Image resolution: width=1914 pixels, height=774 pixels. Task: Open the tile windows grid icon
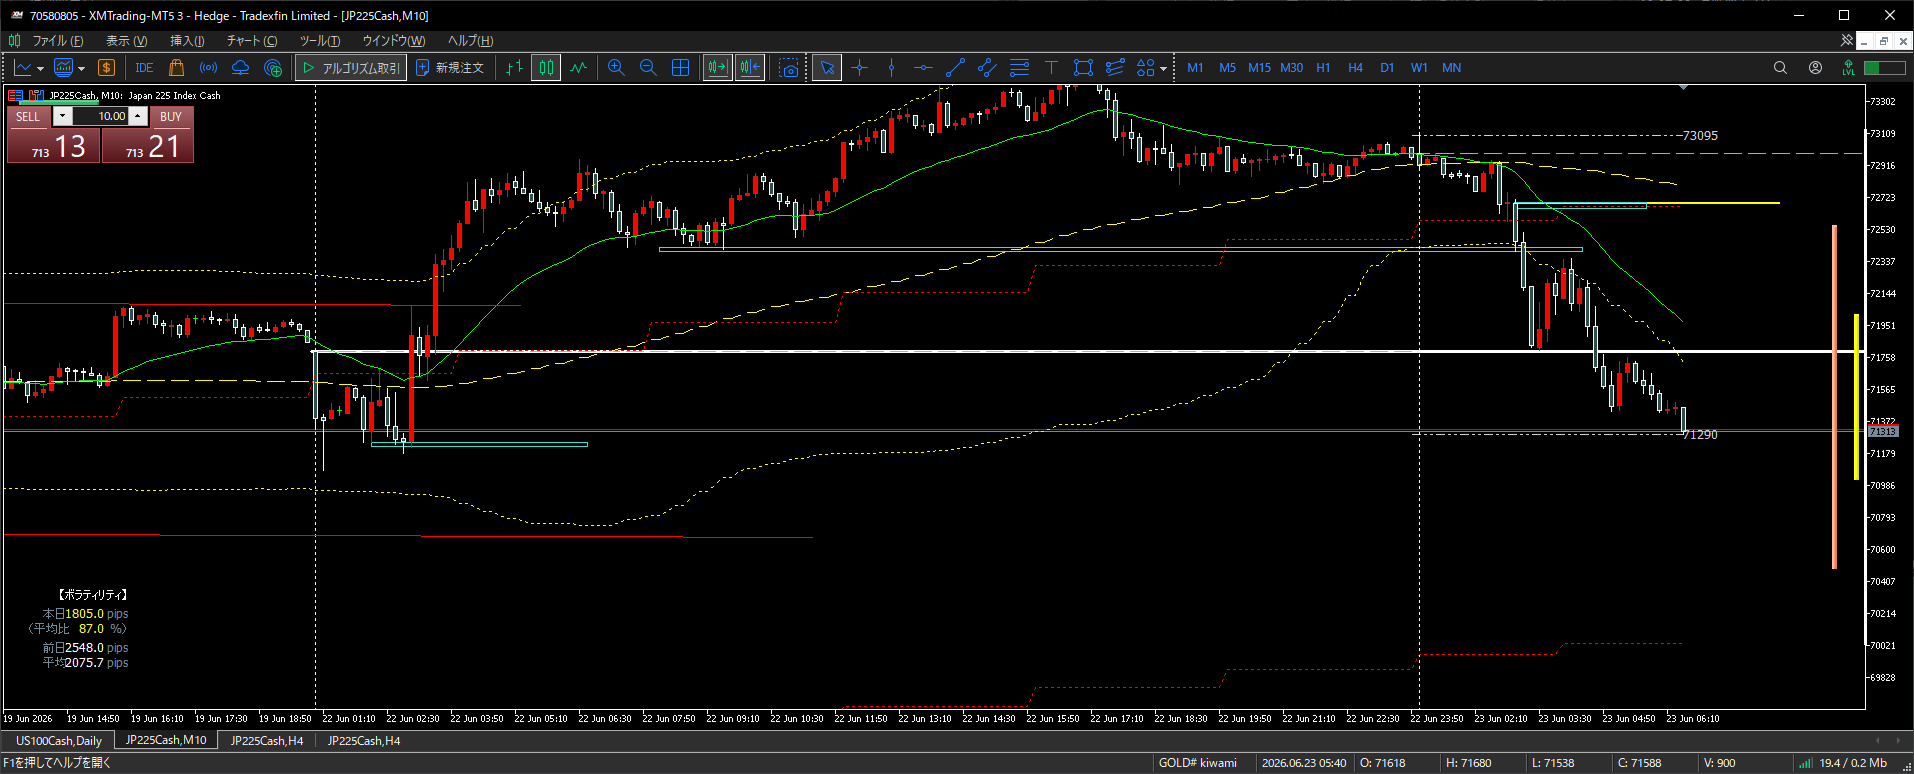coord(681,68)
